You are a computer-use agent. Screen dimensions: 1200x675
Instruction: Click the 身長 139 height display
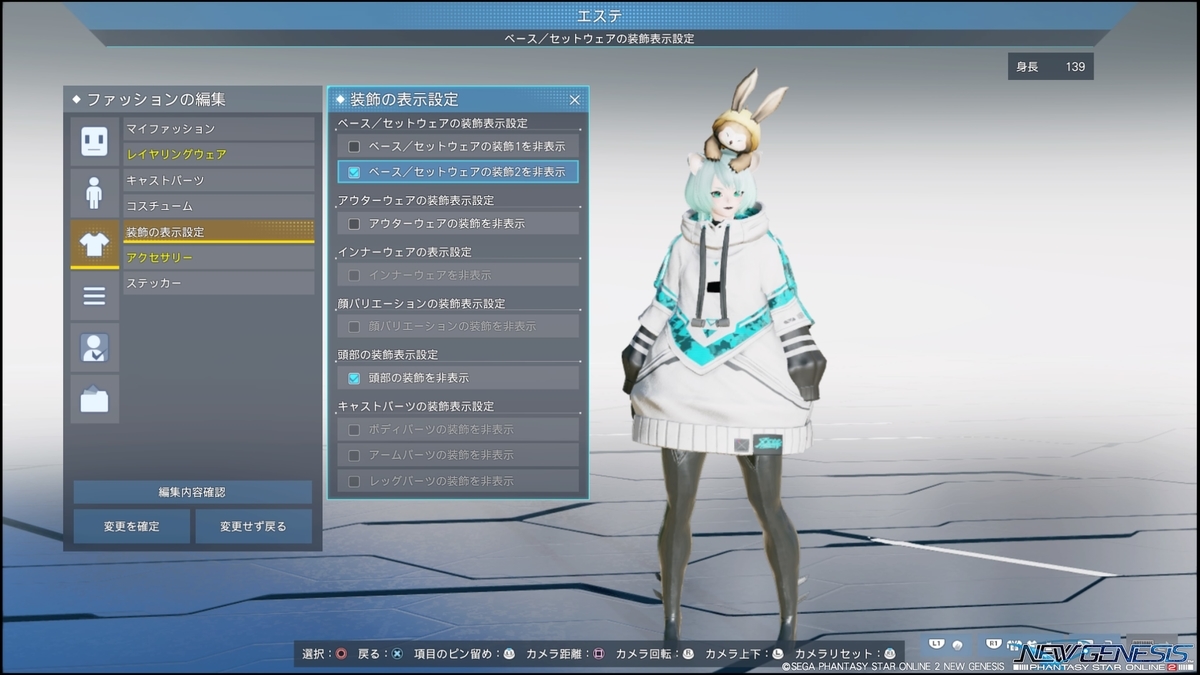click(x=1050, y=67)
